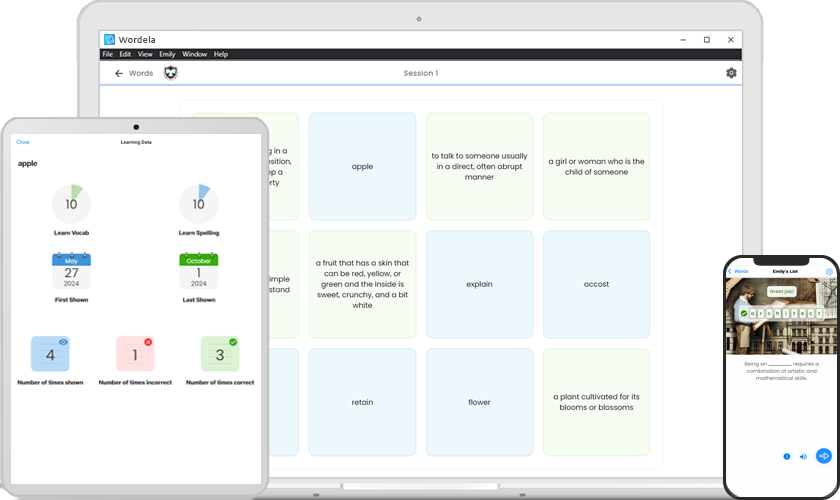Tap the speaker audio icon on the phone
The image size is (840, 500).
(x=803, y=457)
